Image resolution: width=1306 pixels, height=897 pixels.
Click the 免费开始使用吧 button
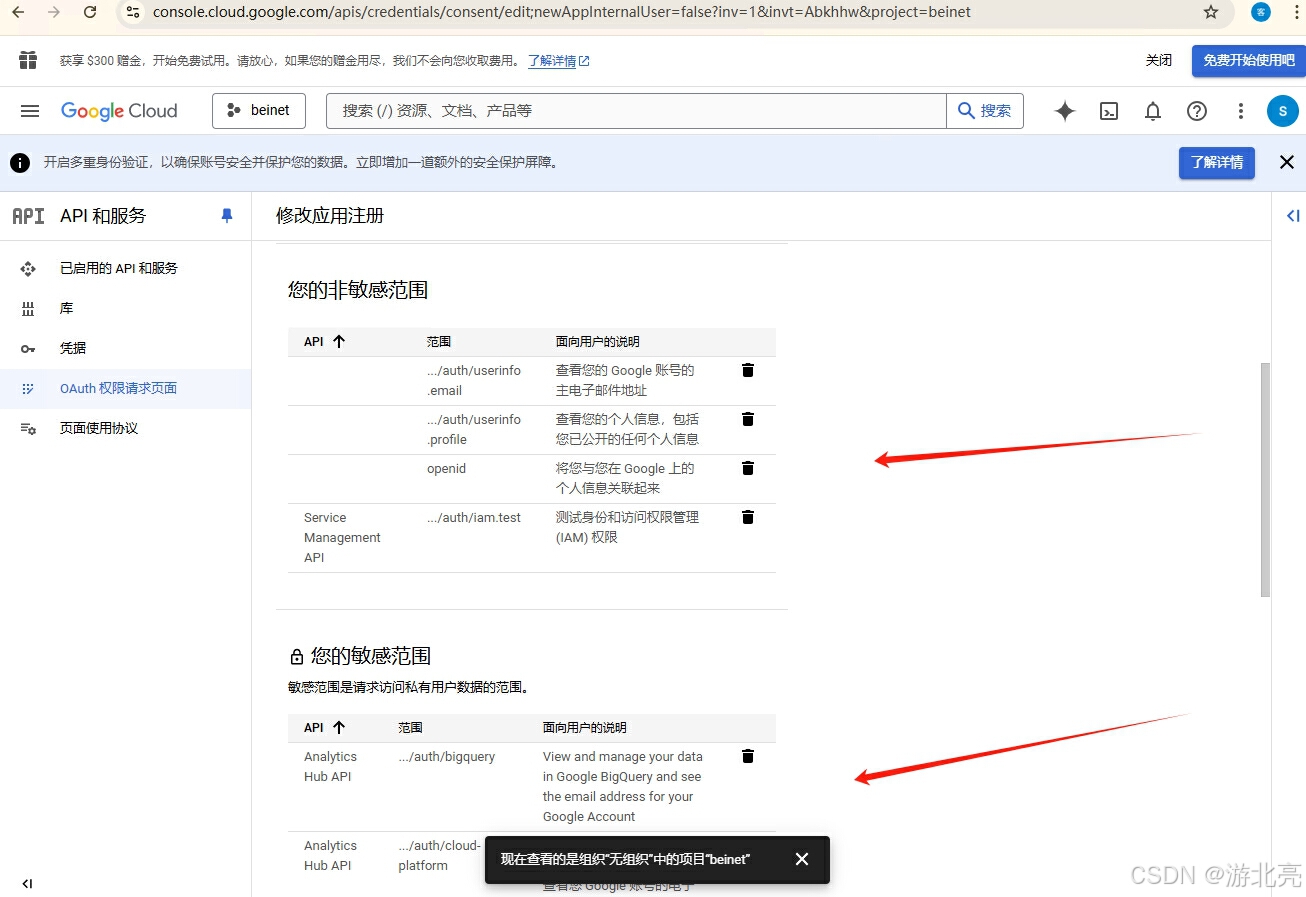[1248, 60]
